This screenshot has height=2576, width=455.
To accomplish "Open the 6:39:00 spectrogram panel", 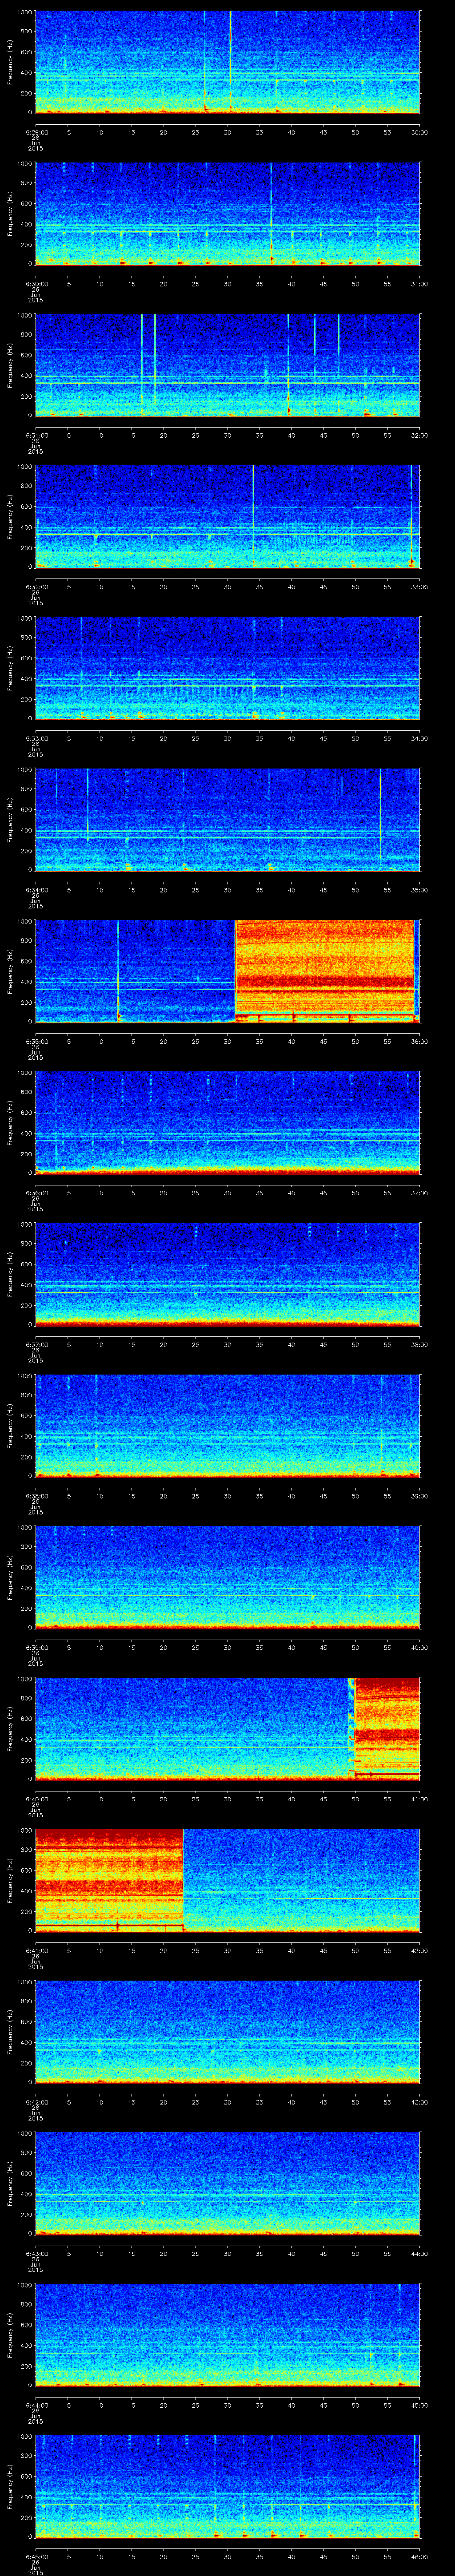I will [227, 1577].
